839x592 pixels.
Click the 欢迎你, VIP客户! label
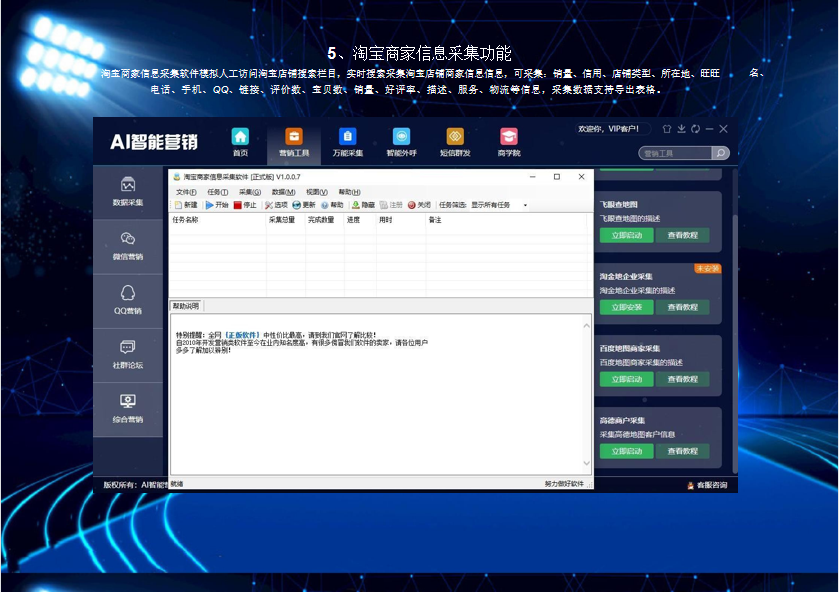[608, 129]
